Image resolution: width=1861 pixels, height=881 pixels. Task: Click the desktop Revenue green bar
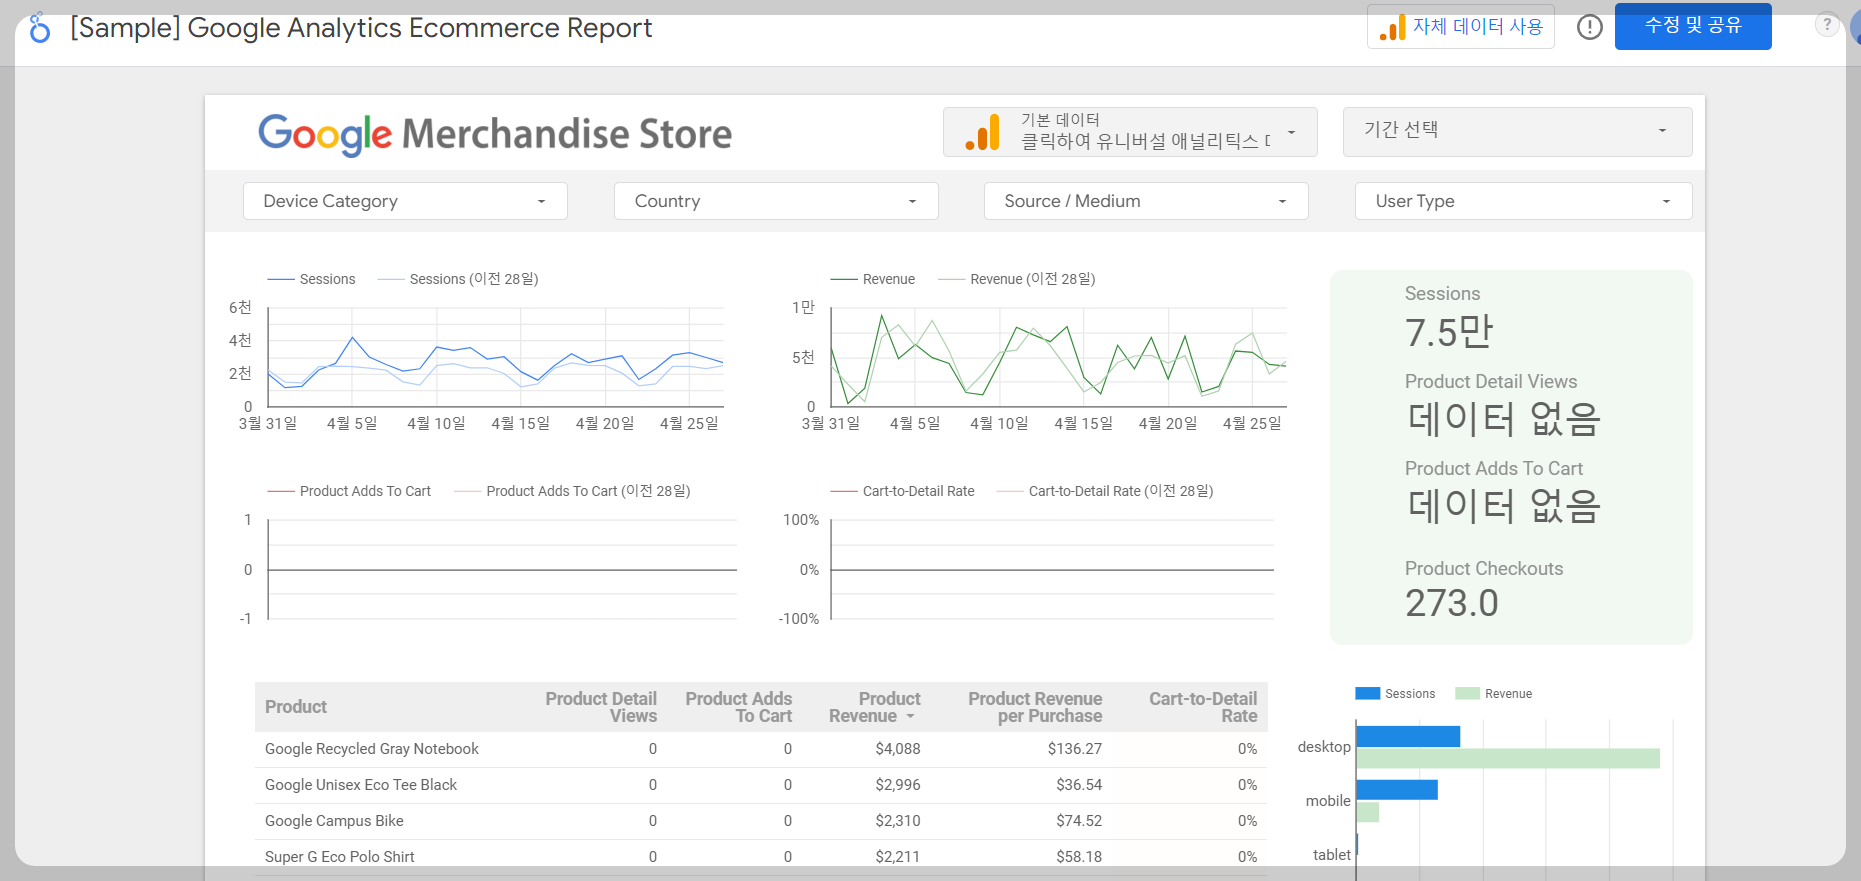(1508, 758)
